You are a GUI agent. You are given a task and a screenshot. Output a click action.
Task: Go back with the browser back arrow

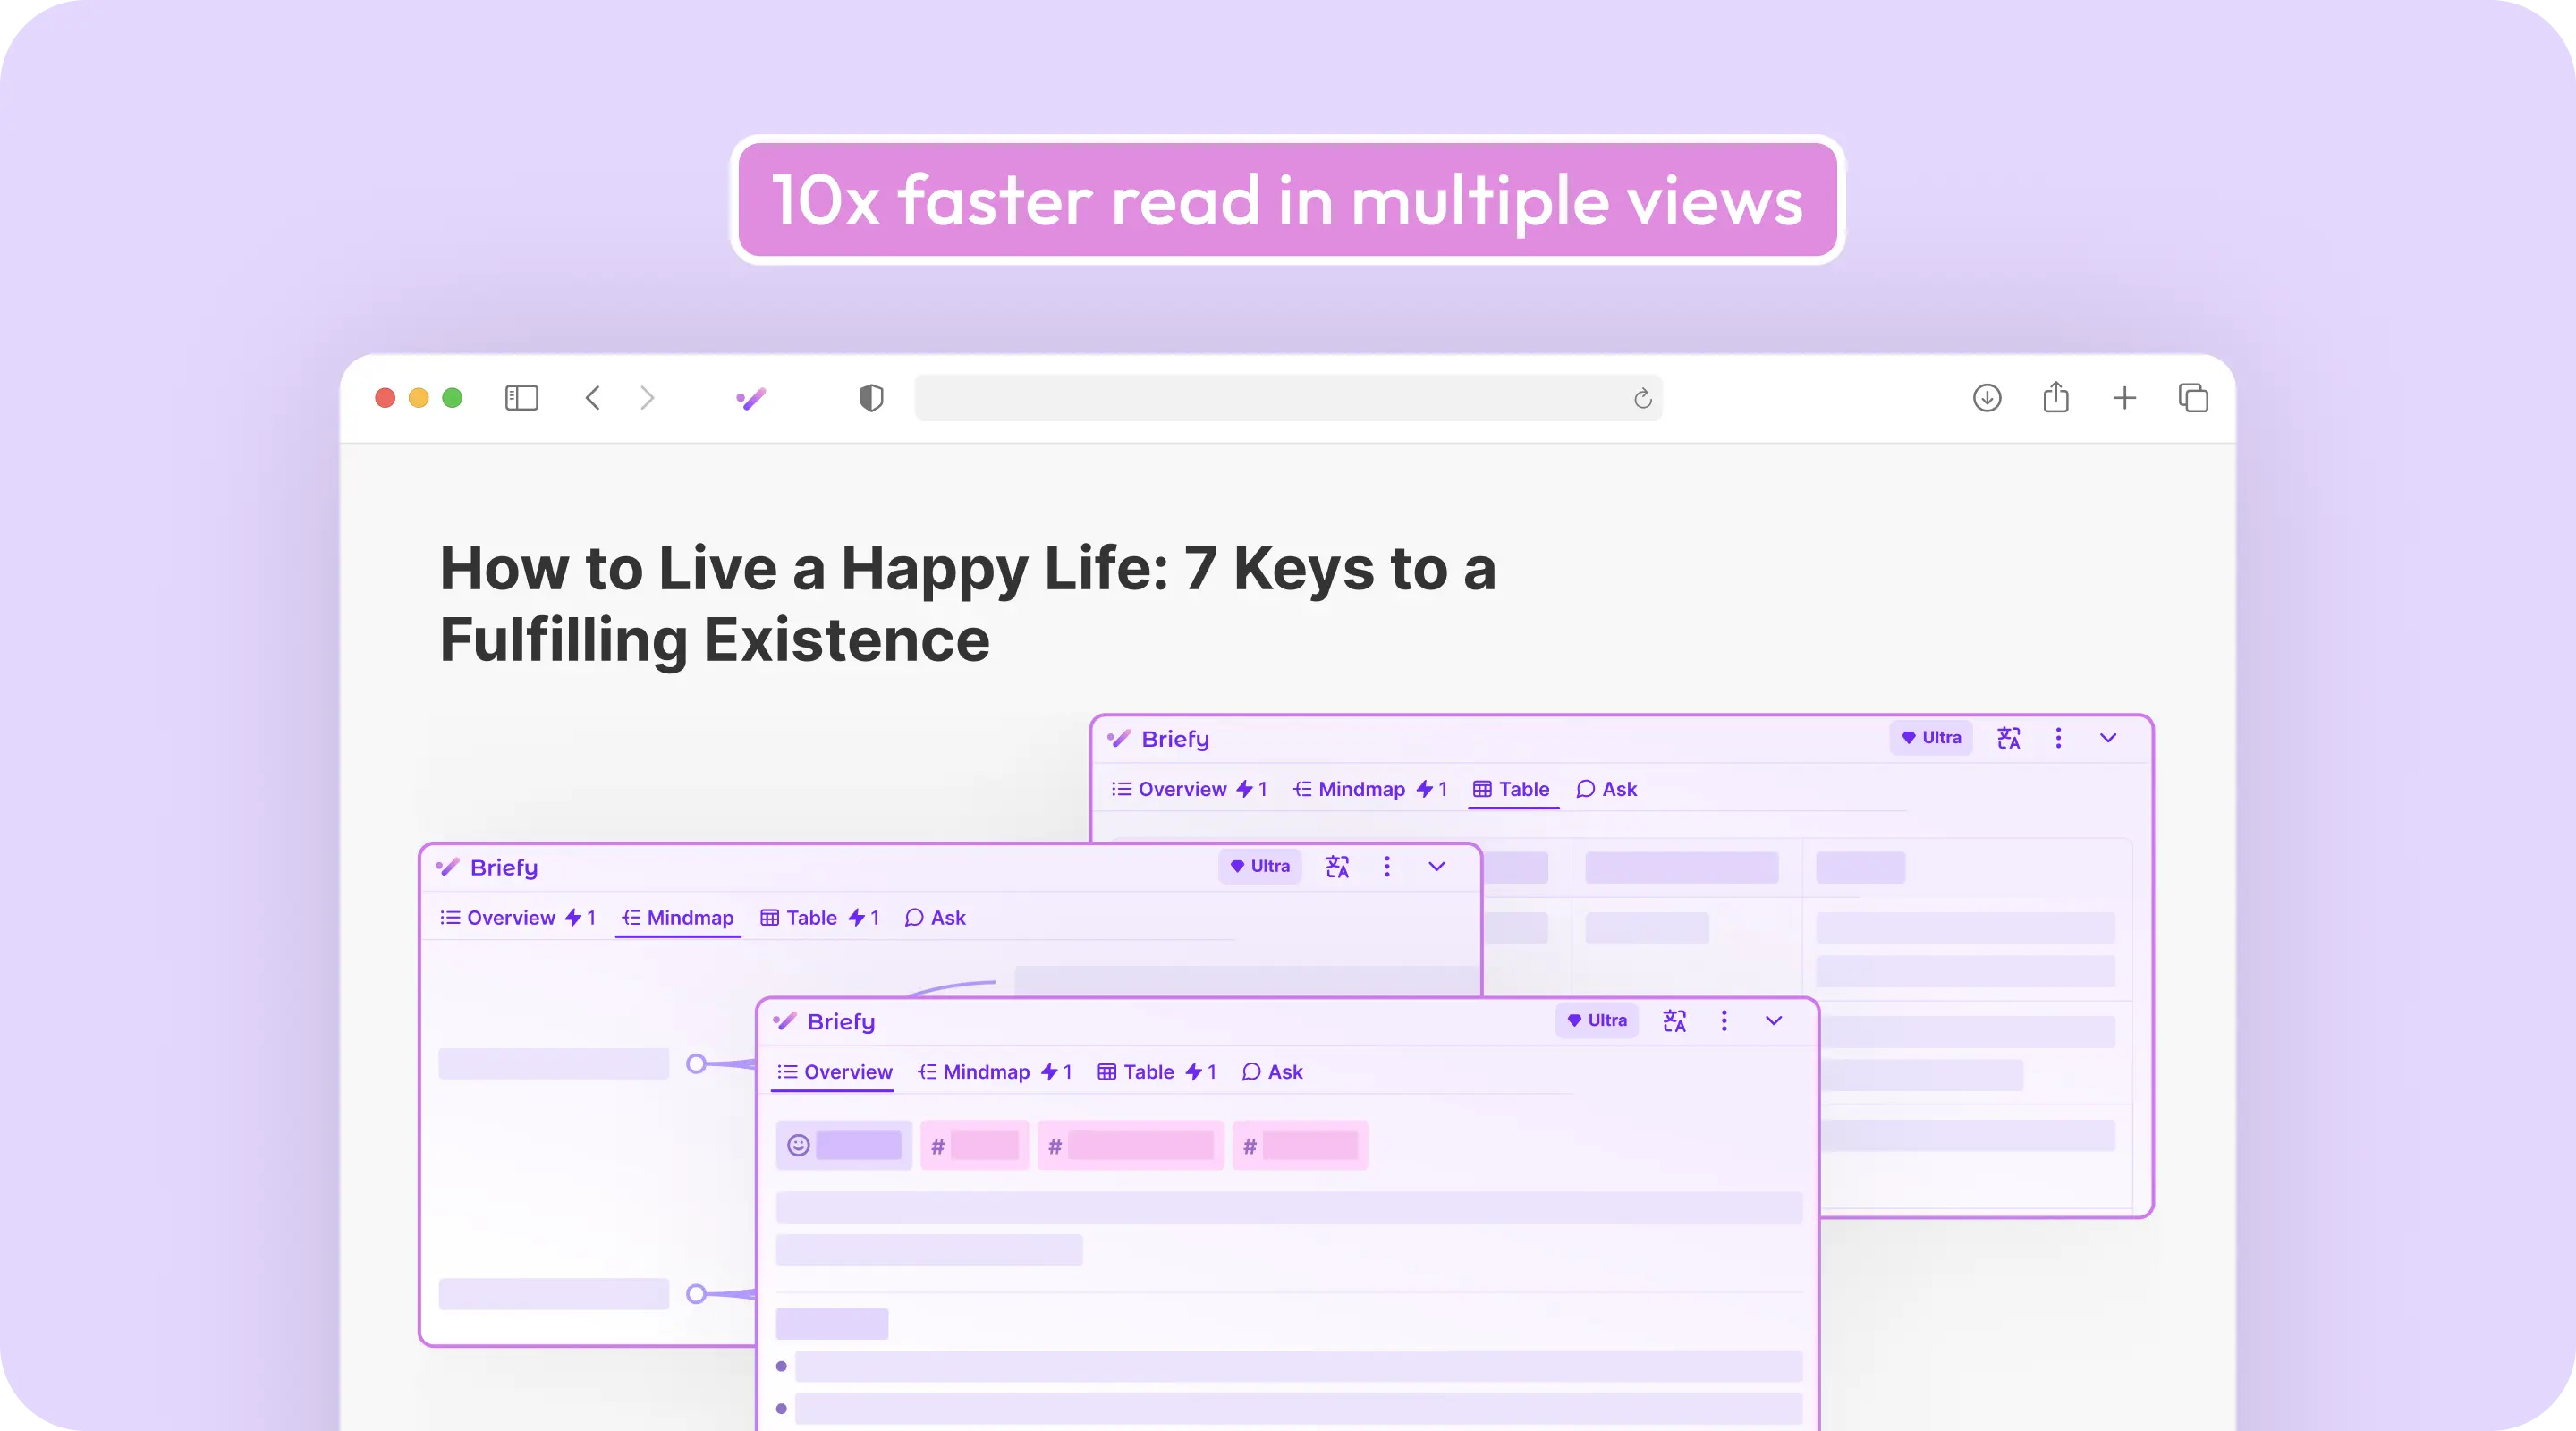click(x=593, y=398)
